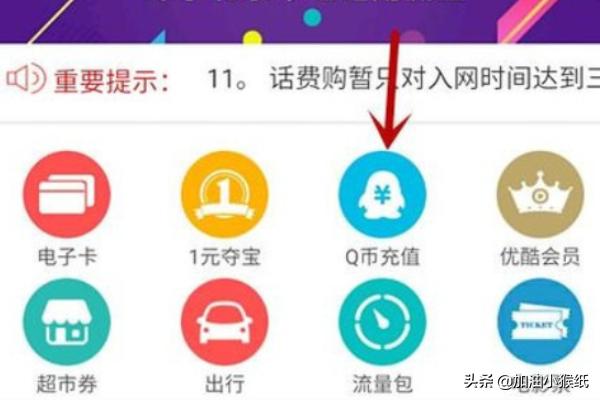Click the 流量包 text label

[x=382, y=384]
